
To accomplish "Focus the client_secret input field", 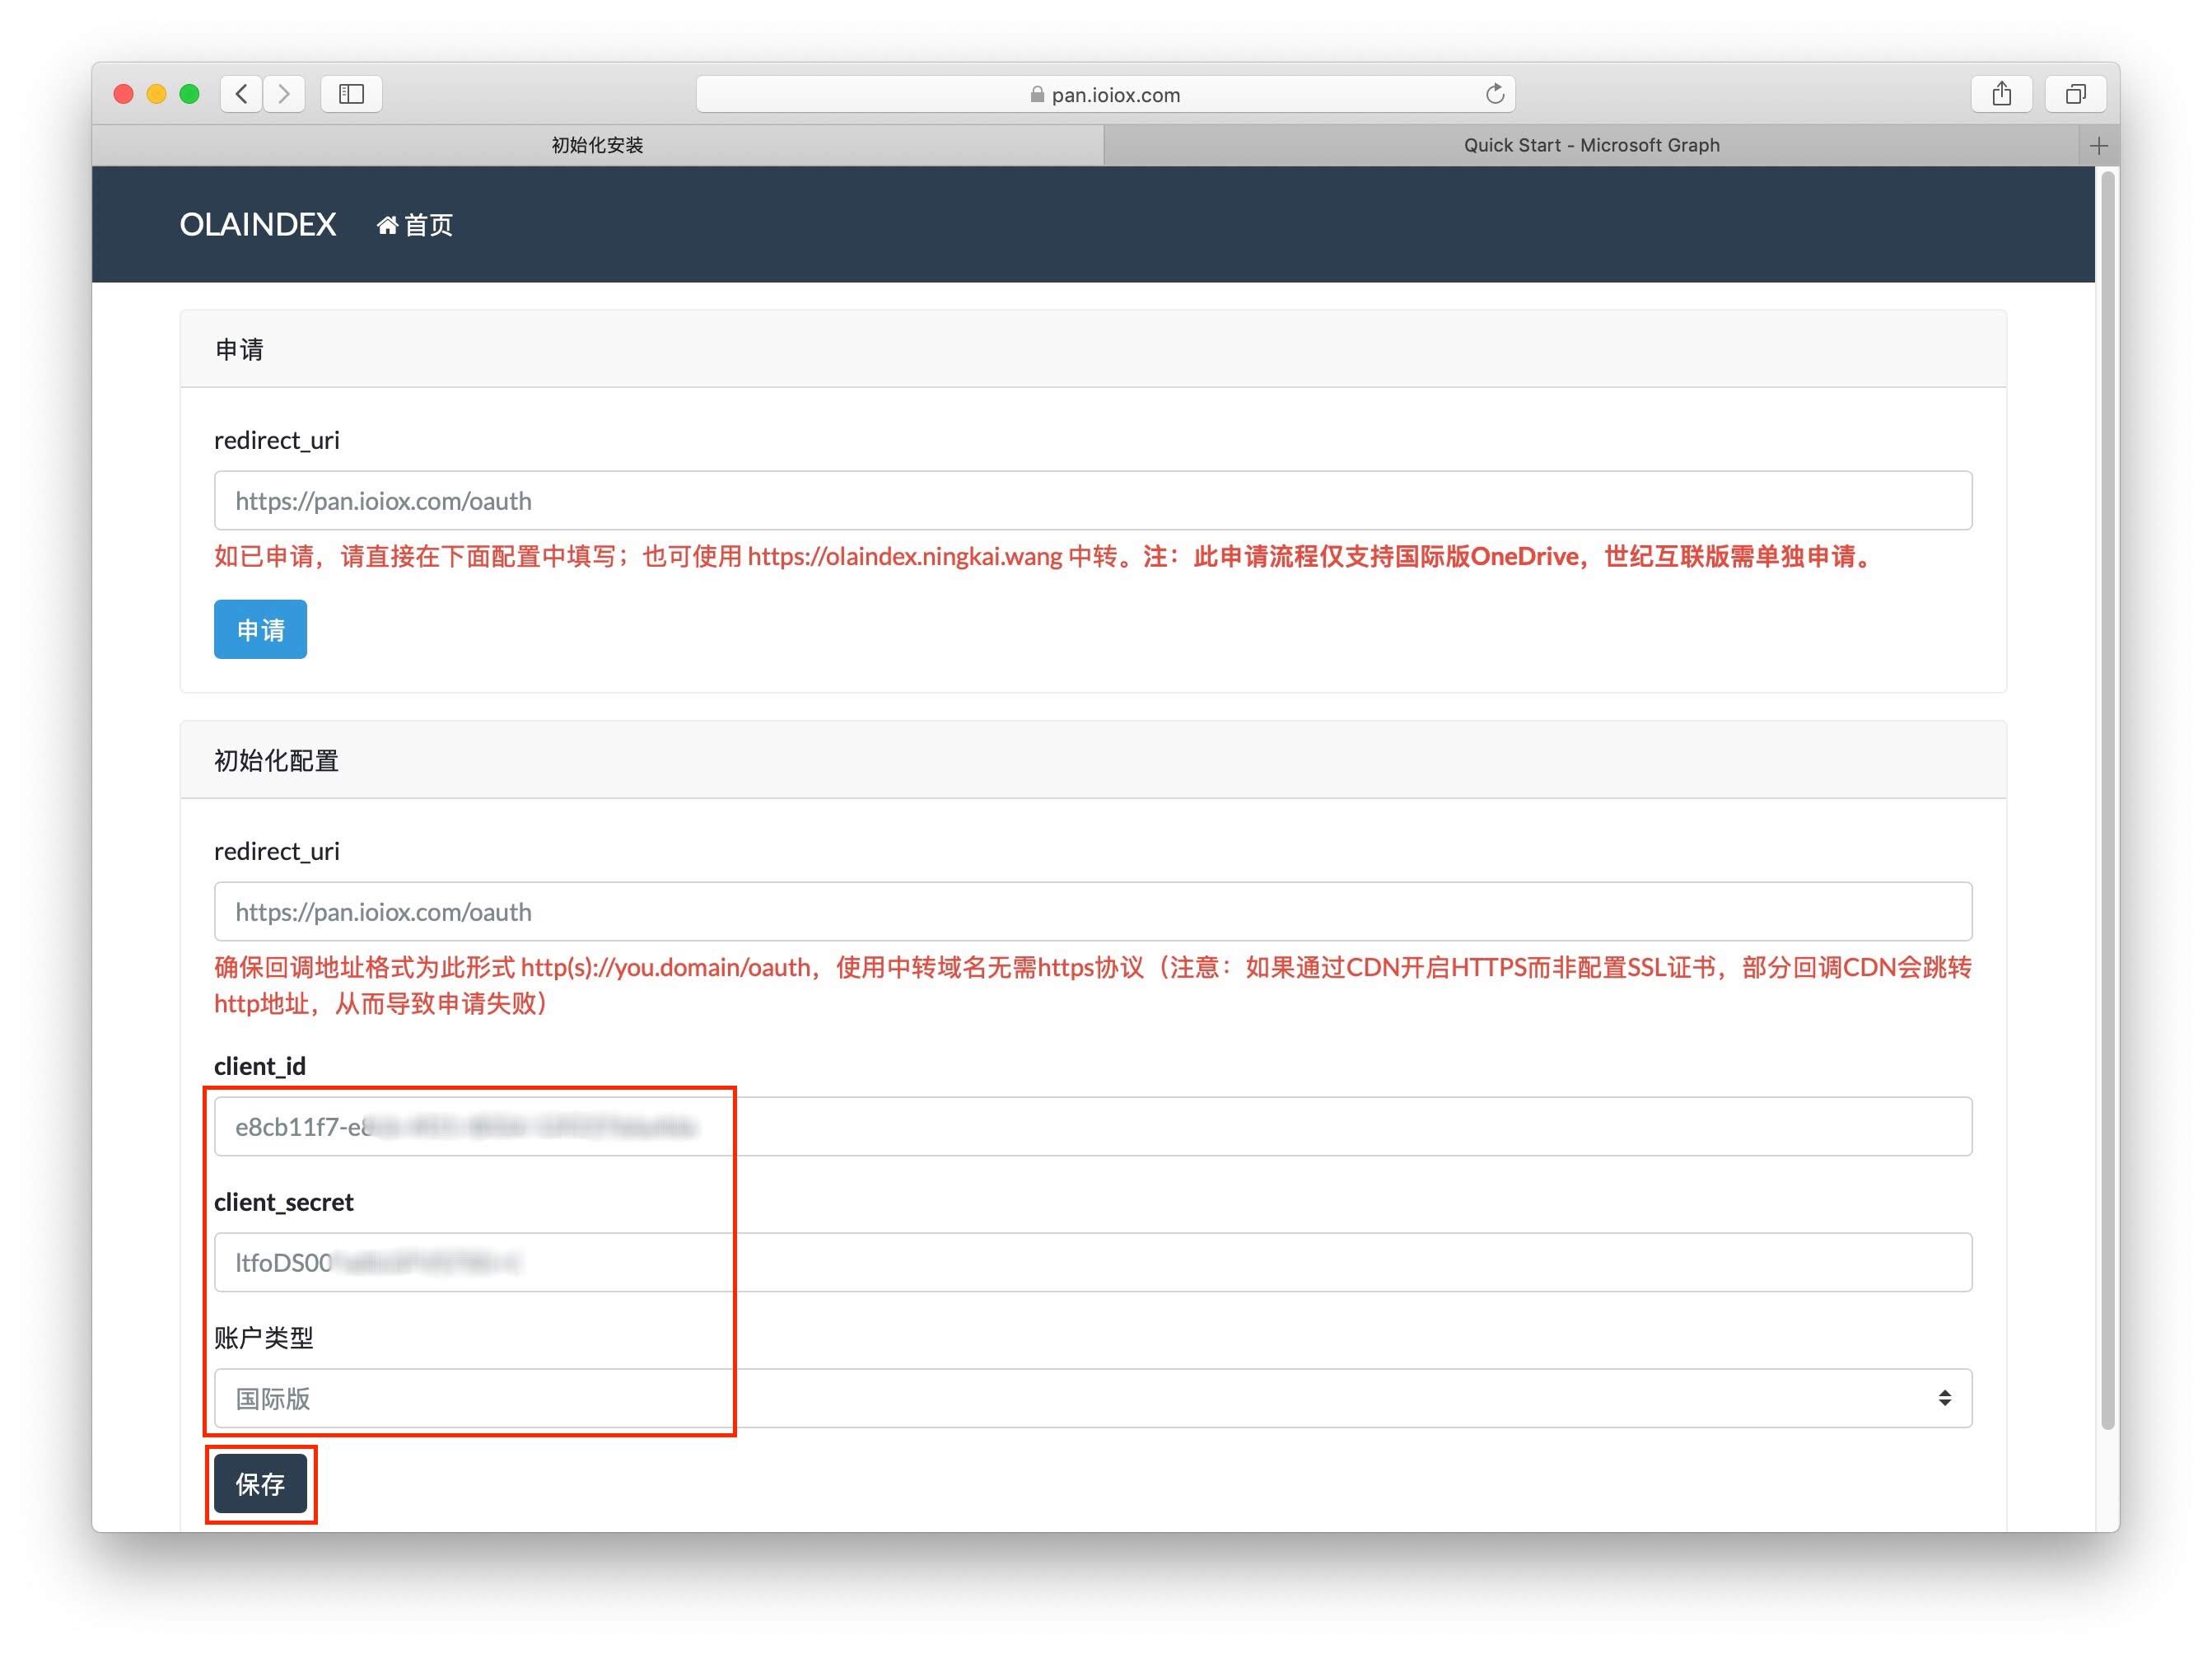I will [x=1092, y=1263].
